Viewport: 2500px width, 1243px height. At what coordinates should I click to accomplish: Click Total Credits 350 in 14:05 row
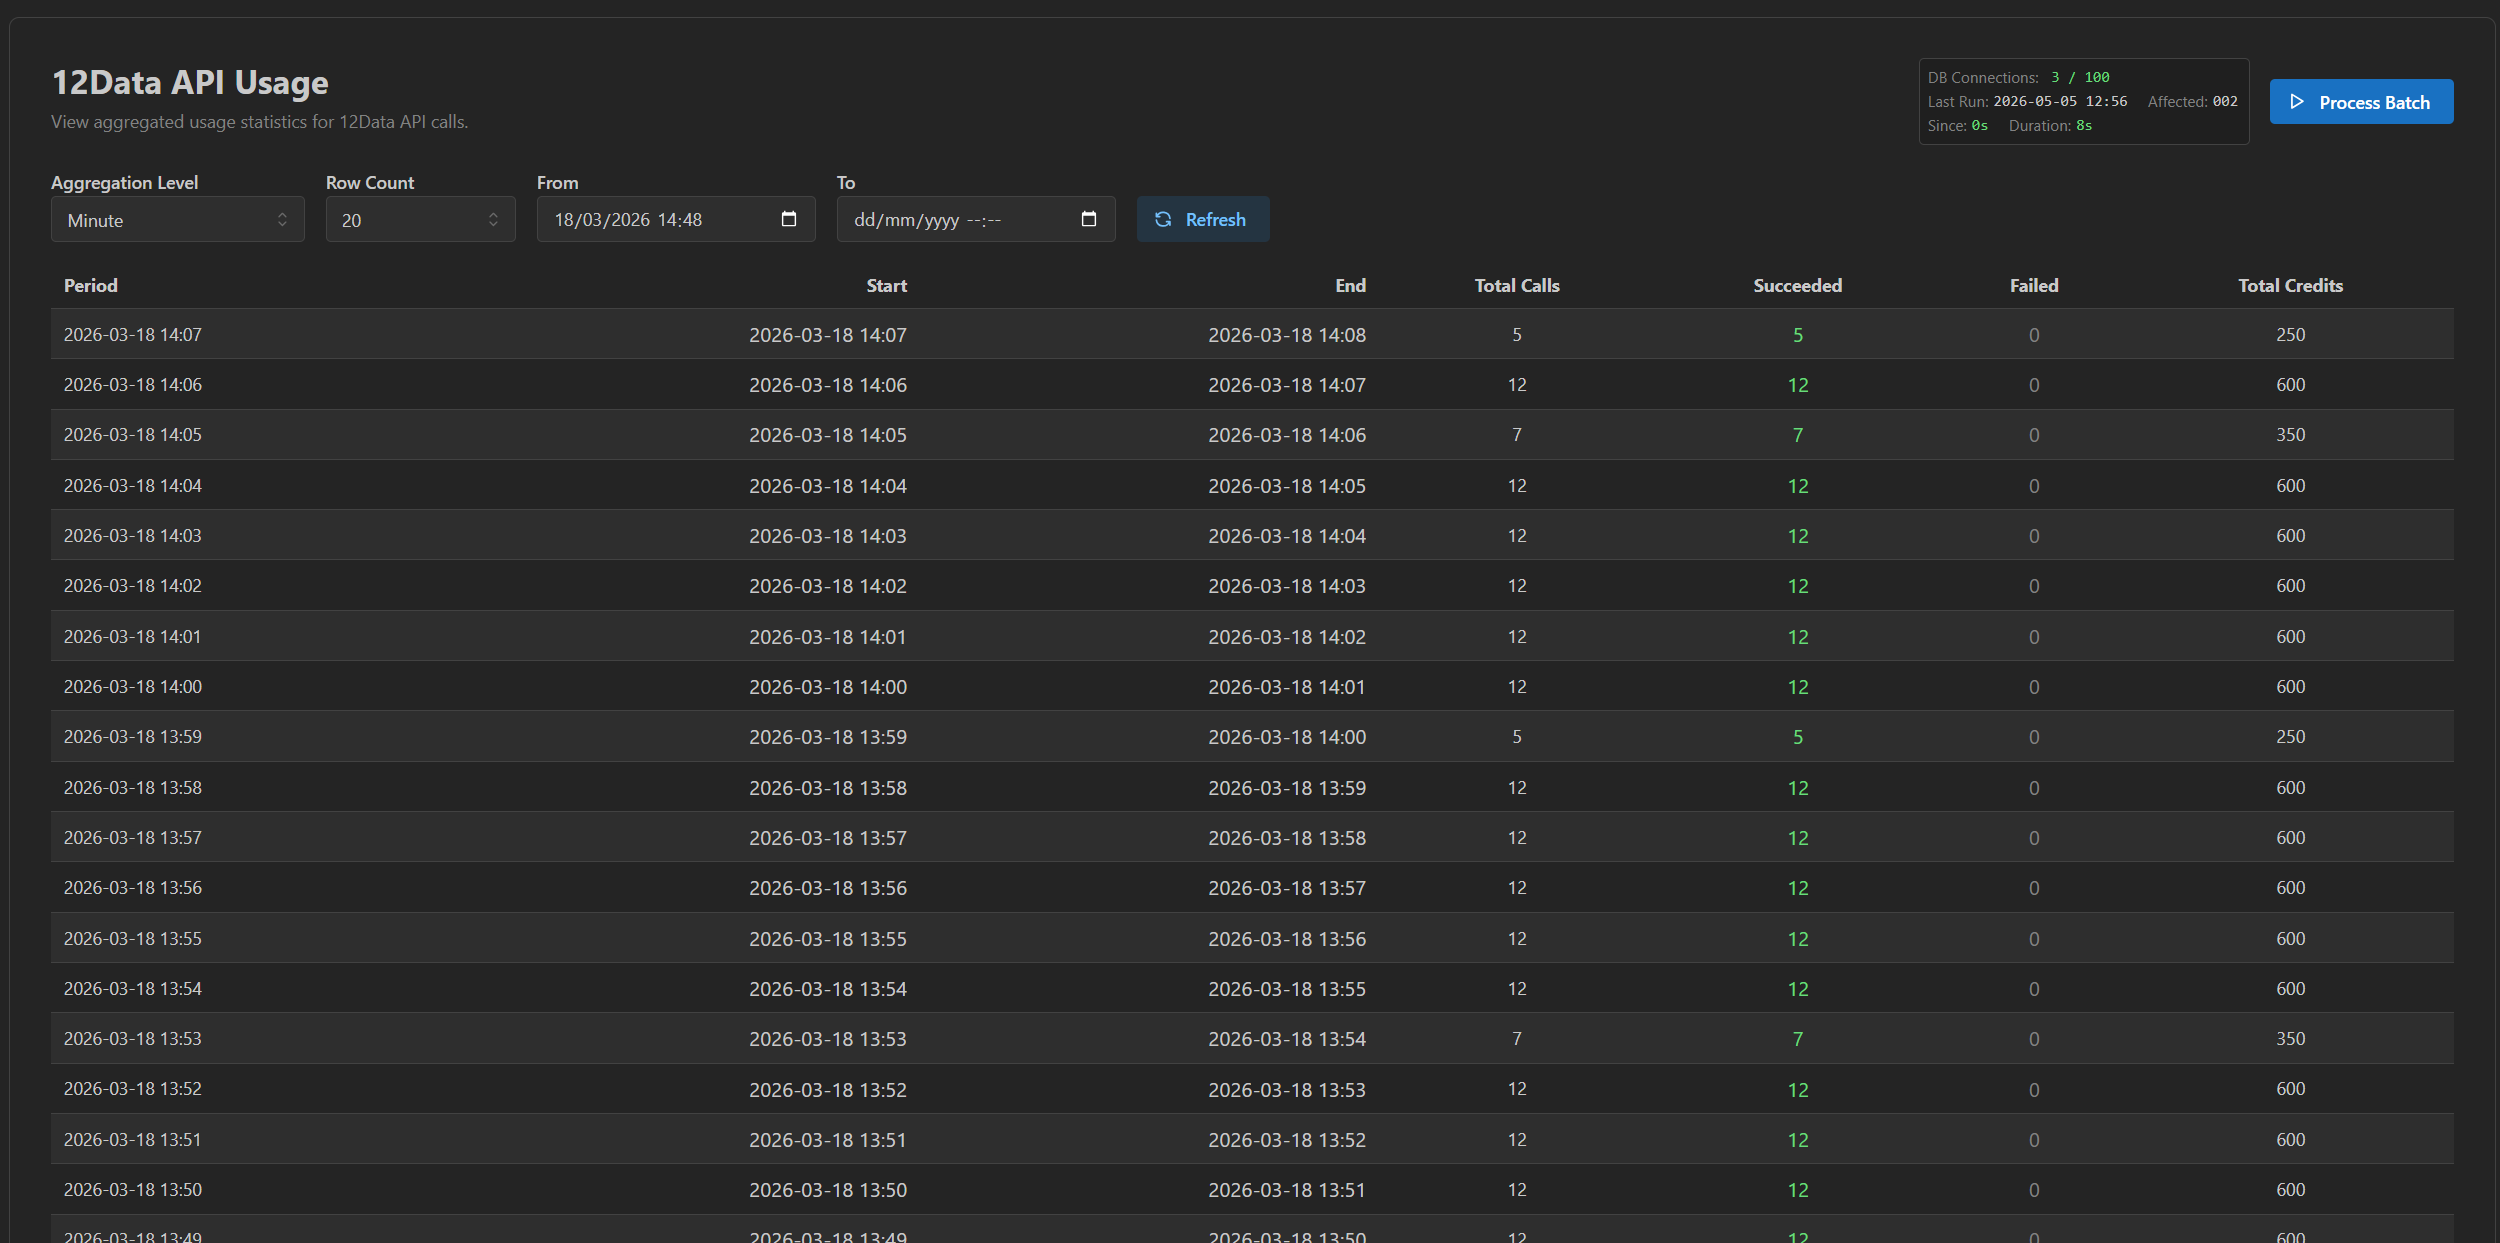[2290, 435]
